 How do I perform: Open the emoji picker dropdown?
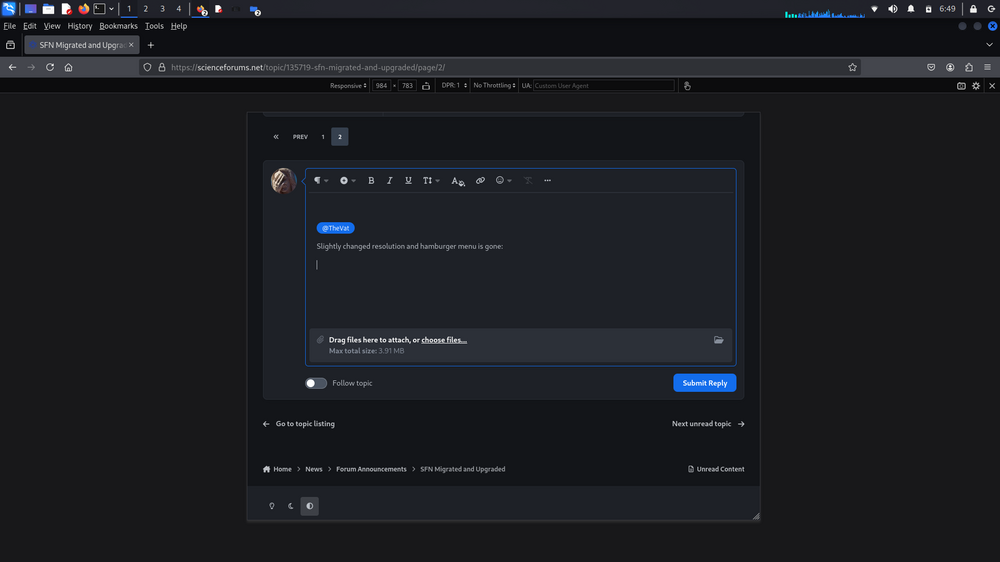click(x=504, y=181)
